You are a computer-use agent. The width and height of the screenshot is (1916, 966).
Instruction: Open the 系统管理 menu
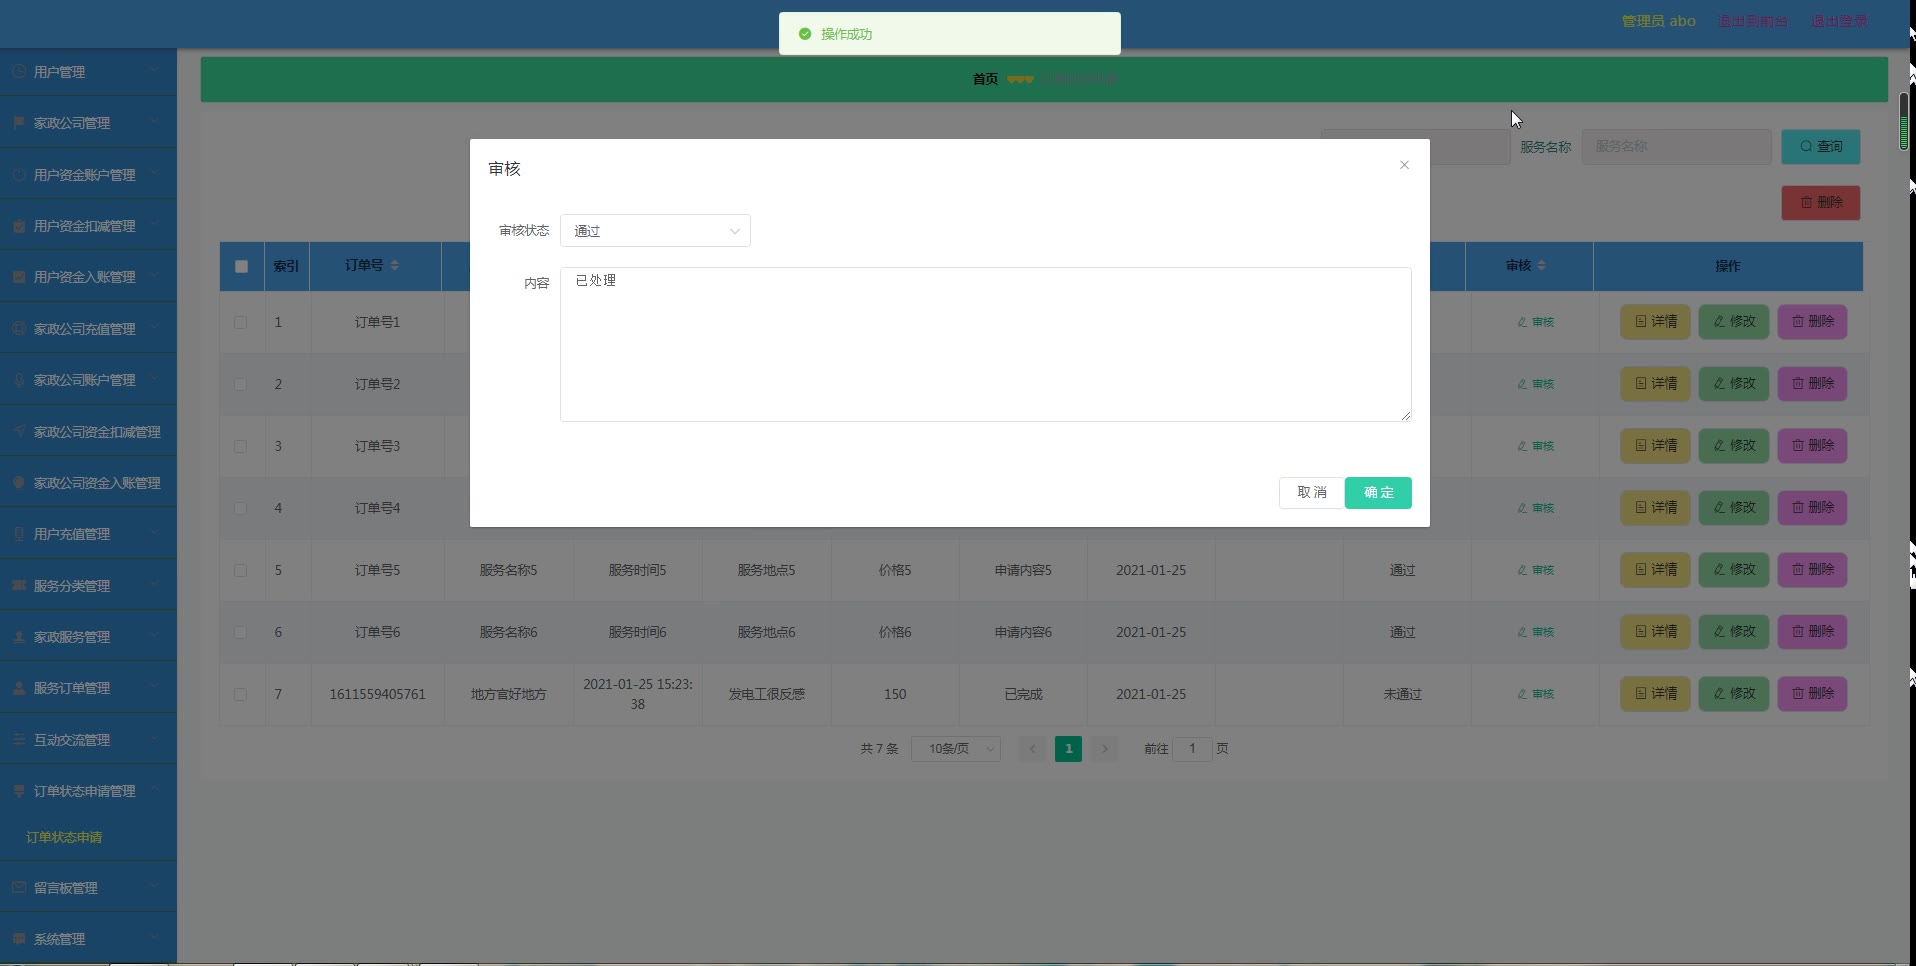(x=88, y=939)
